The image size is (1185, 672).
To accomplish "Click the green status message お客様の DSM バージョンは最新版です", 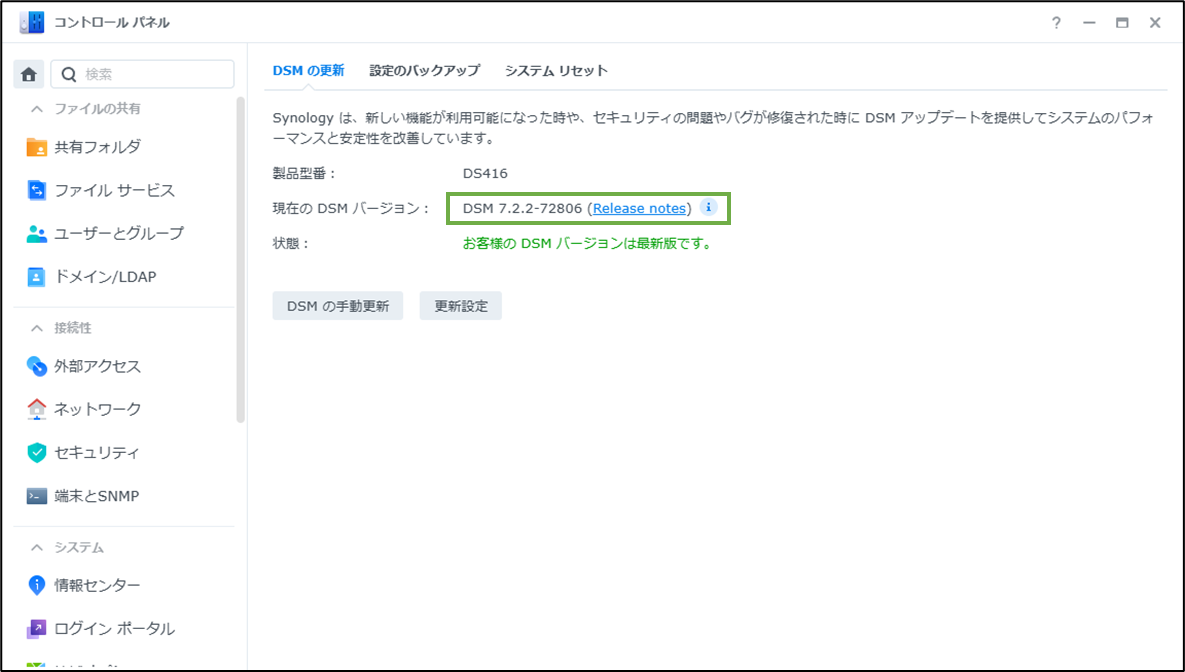I will click(x=587, y=243).
